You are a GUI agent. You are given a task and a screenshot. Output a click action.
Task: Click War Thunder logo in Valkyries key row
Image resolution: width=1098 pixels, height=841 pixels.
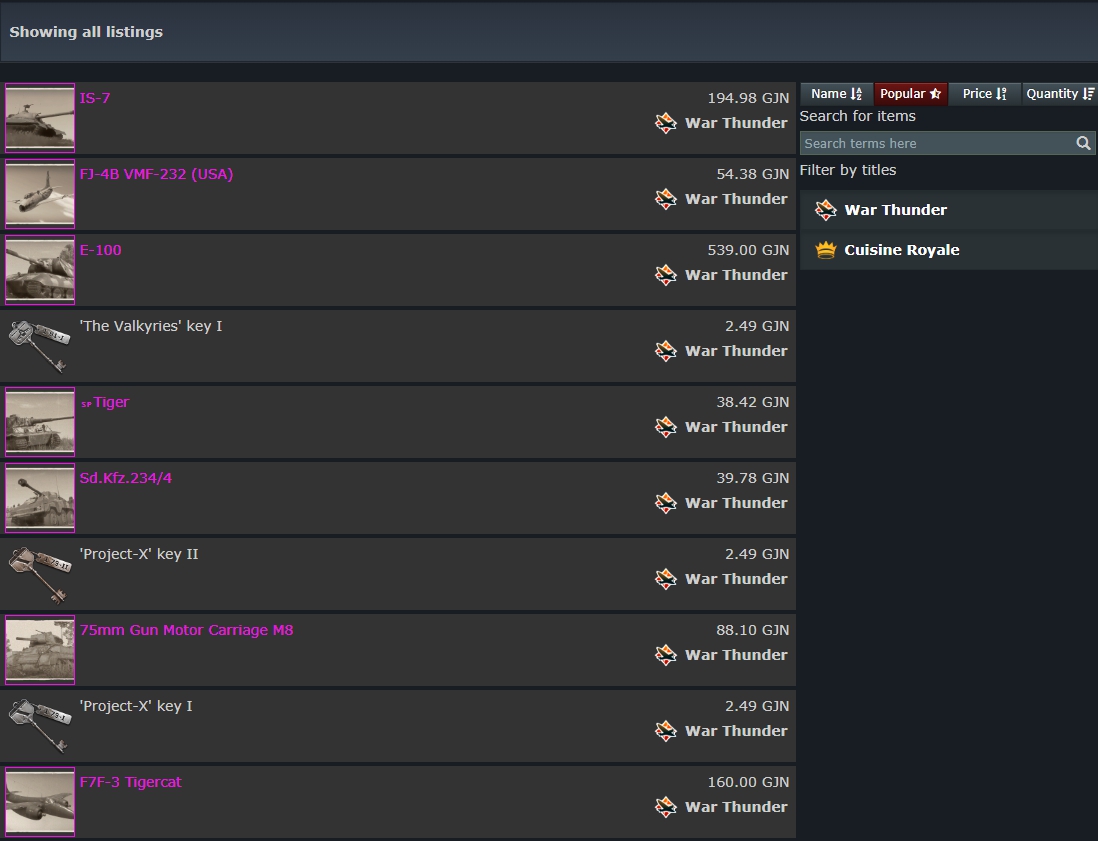(666, 351)
